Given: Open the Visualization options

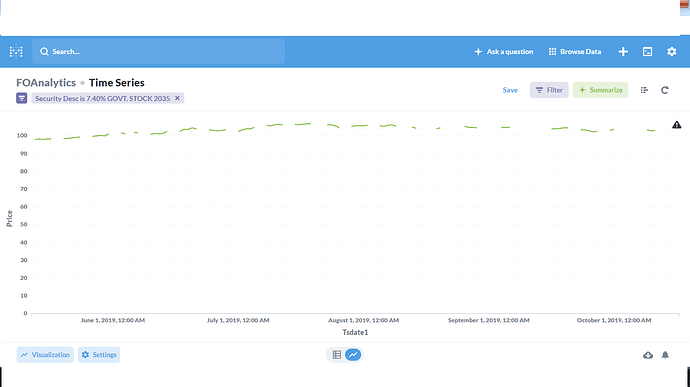Looking at the screenshot, I should [45, 354].
